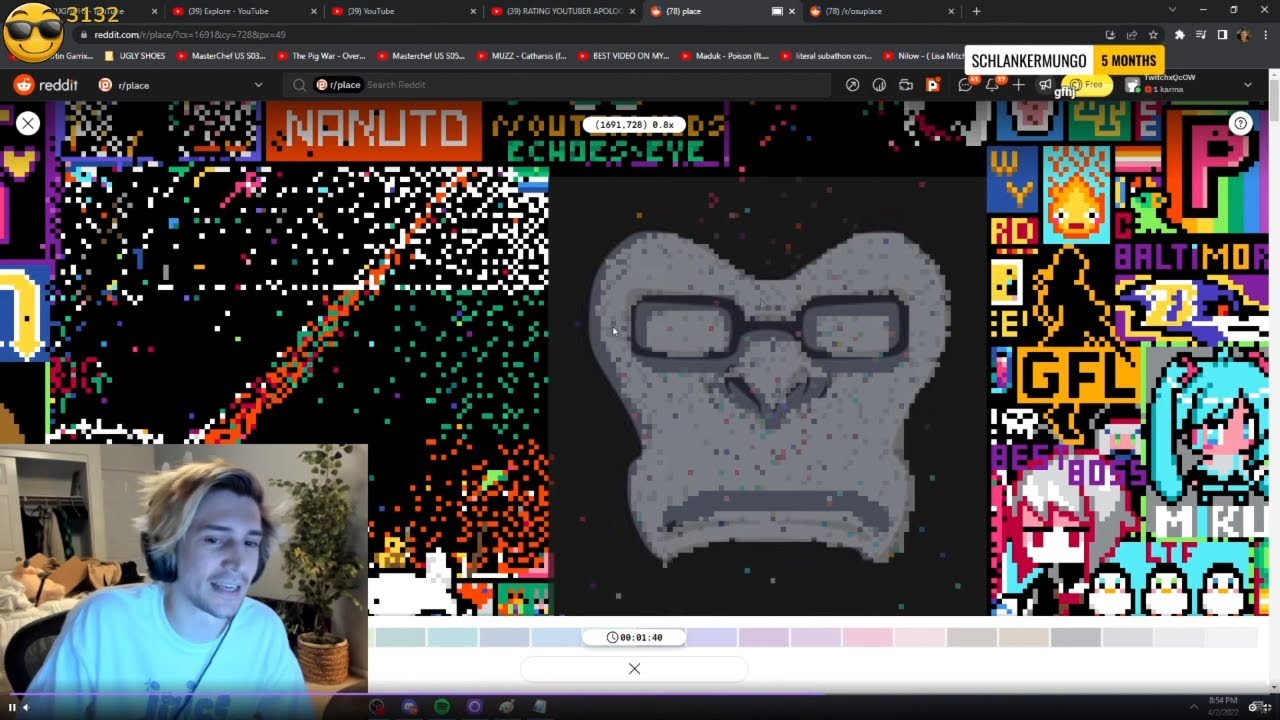Open the Chrome three-dot menu
The width and height of the screenshot is (1280, 720).
[x=1264, y=34]
